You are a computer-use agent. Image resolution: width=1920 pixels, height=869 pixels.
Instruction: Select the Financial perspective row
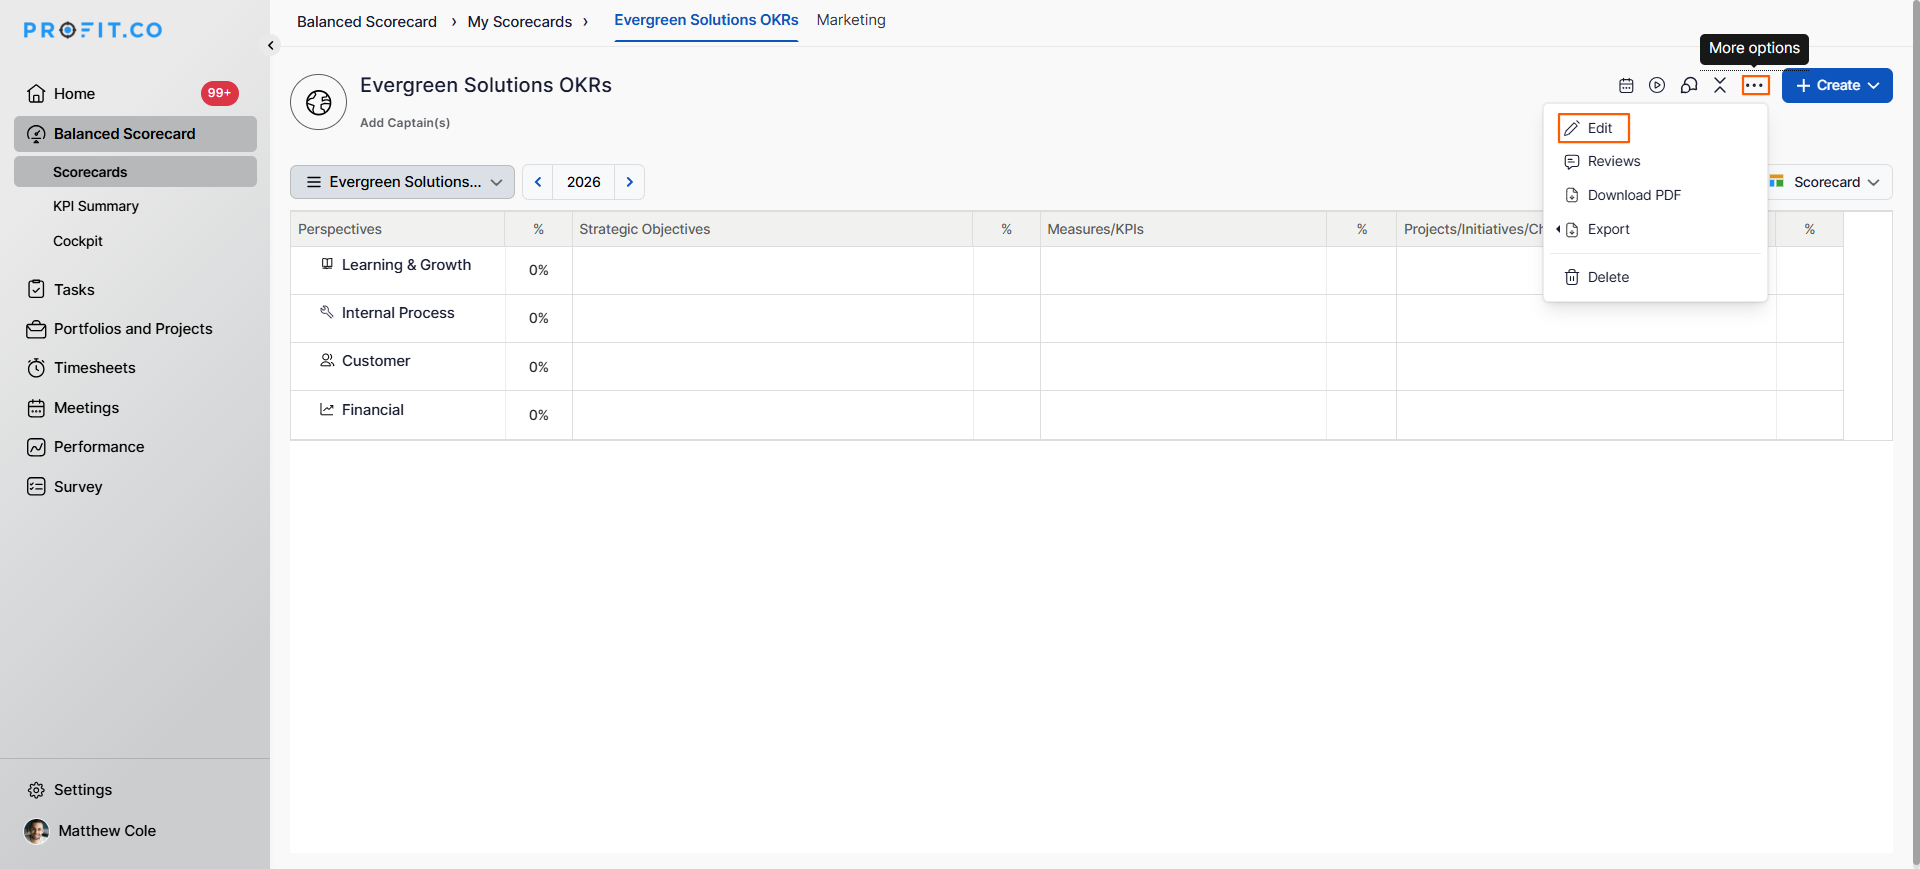tap(398, 415)
